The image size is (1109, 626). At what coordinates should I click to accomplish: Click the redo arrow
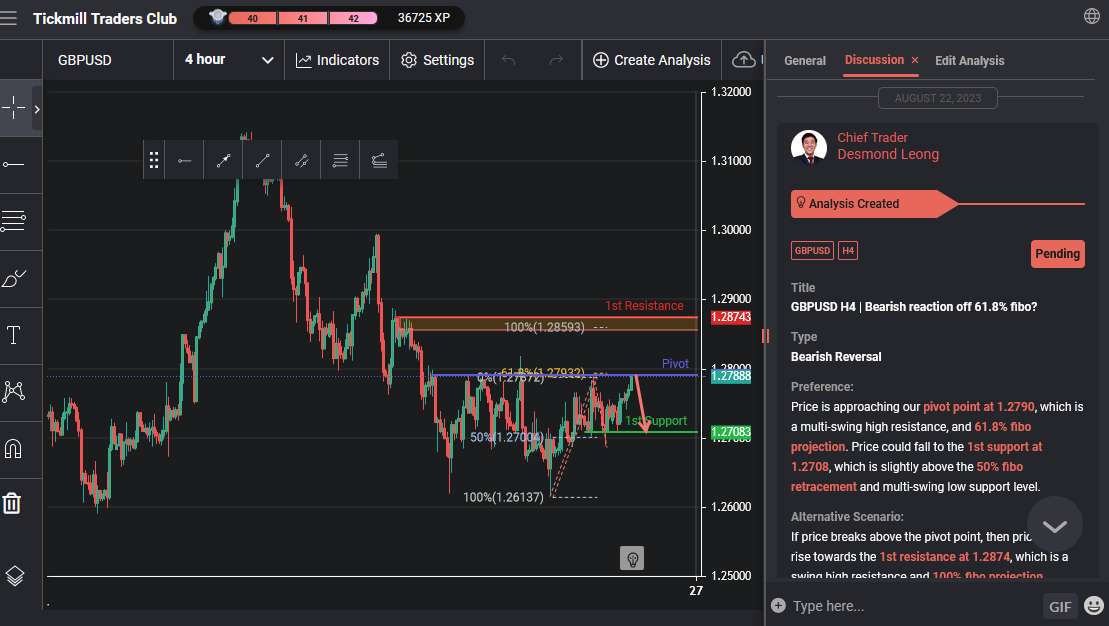557,60
